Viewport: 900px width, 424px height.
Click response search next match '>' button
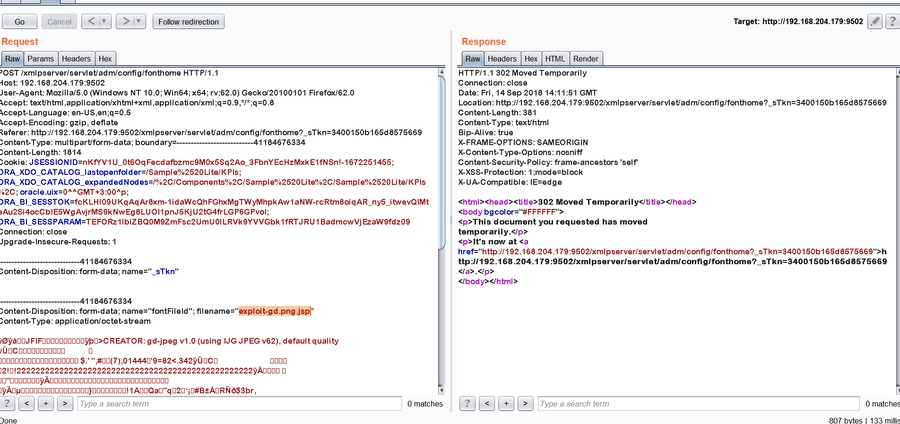pos(525,403)
